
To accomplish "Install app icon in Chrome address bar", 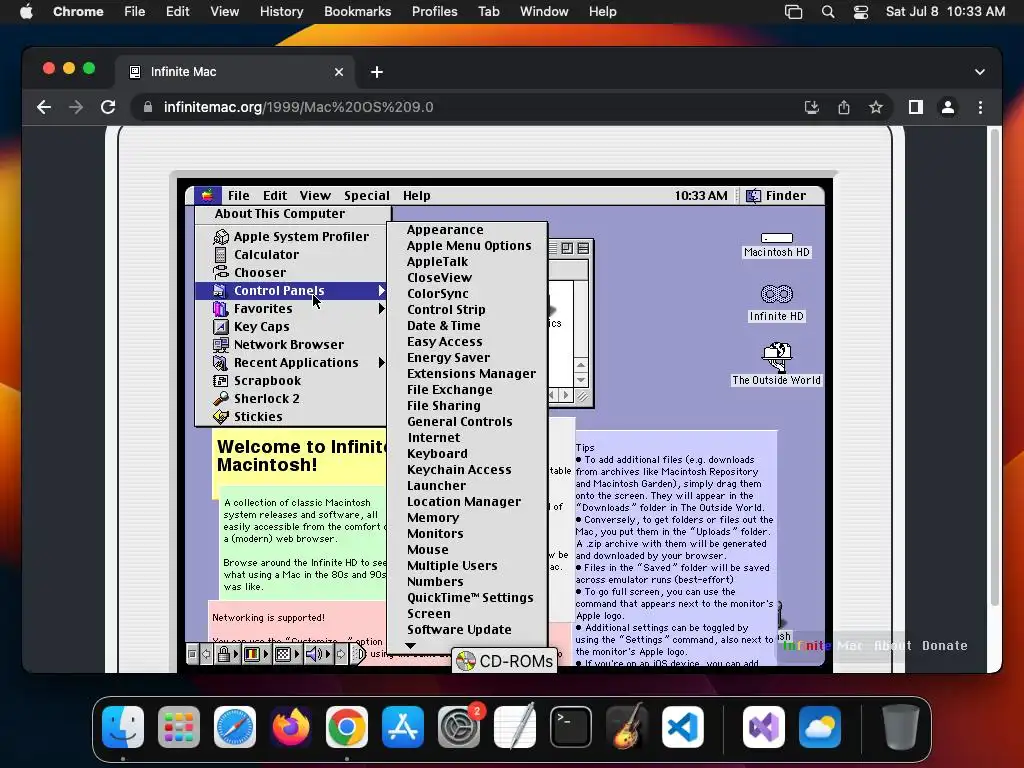I will (812, 107).
